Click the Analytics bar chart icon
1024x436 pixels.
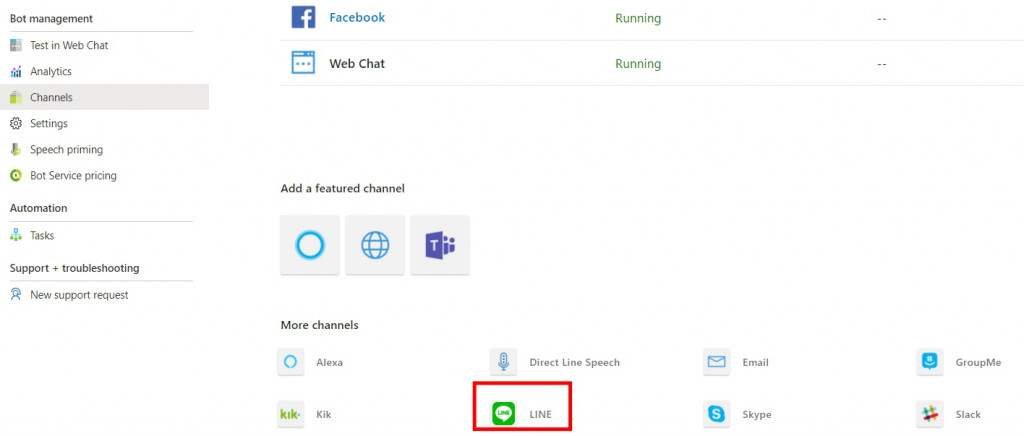coord(16,72)
